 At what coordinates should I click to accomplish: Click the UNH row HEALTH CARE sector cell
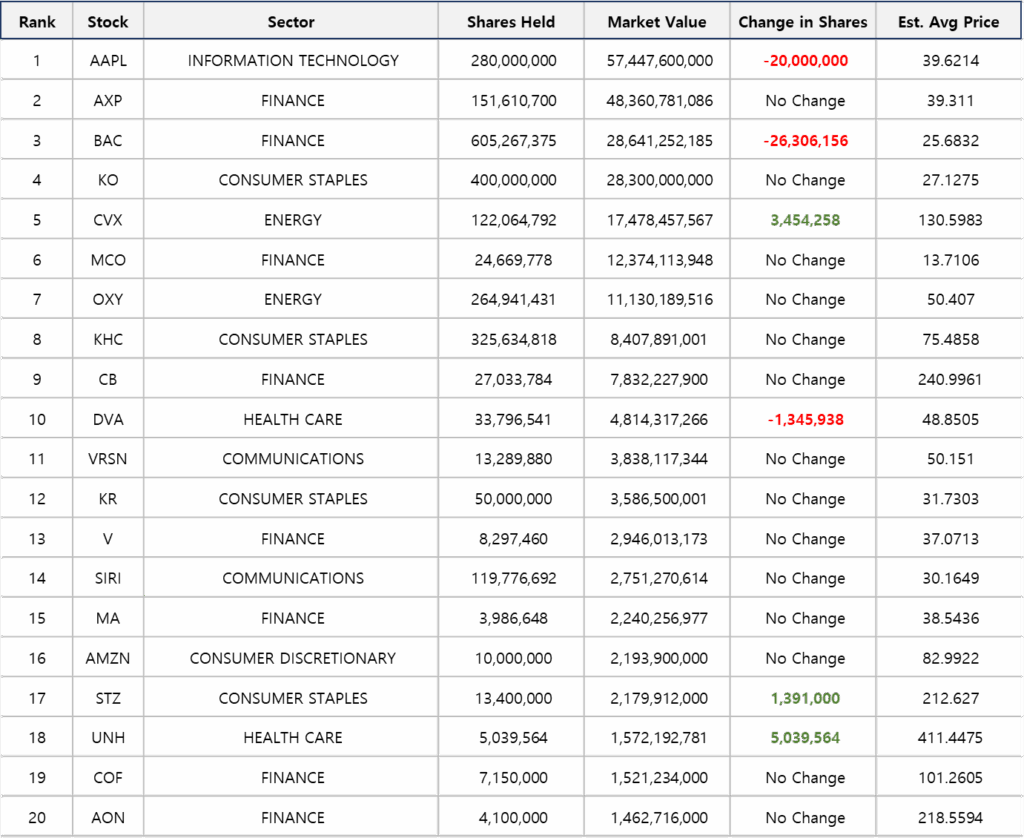click(x=293, y=737)
